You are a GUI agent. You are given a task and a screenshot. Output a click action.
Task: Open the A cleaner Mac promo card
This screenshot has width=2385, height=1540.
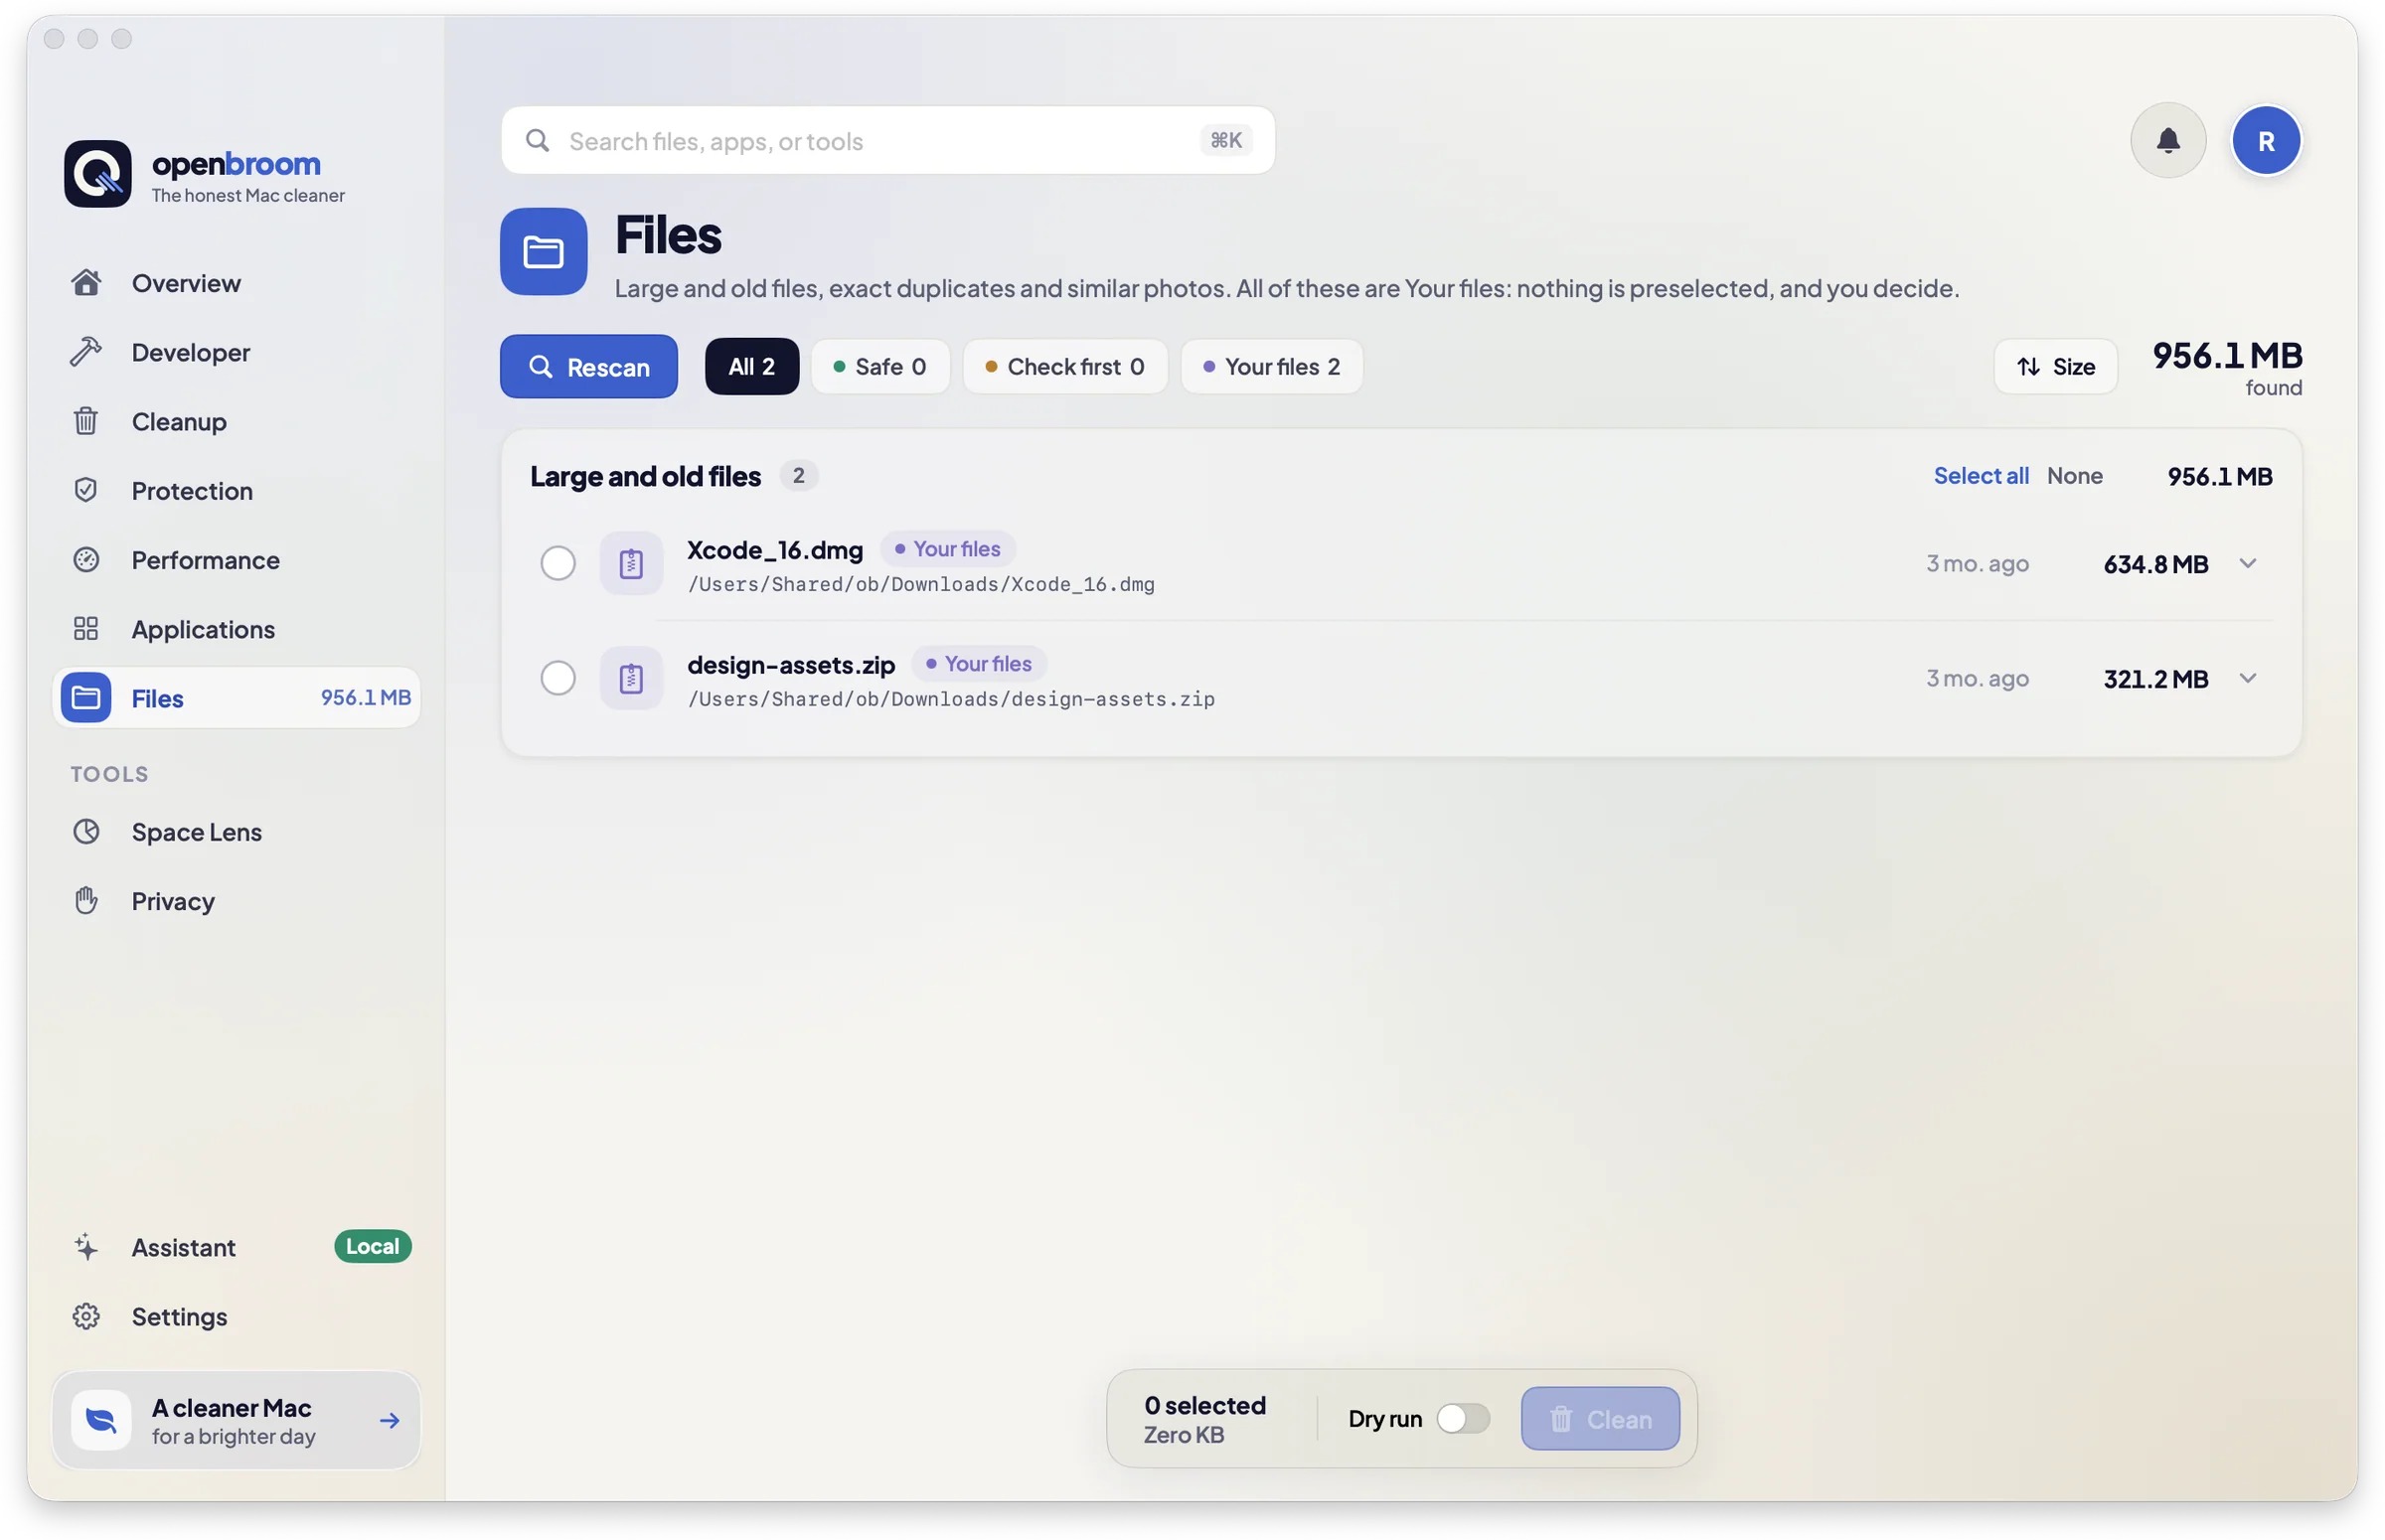click(x=236, y=1419)
